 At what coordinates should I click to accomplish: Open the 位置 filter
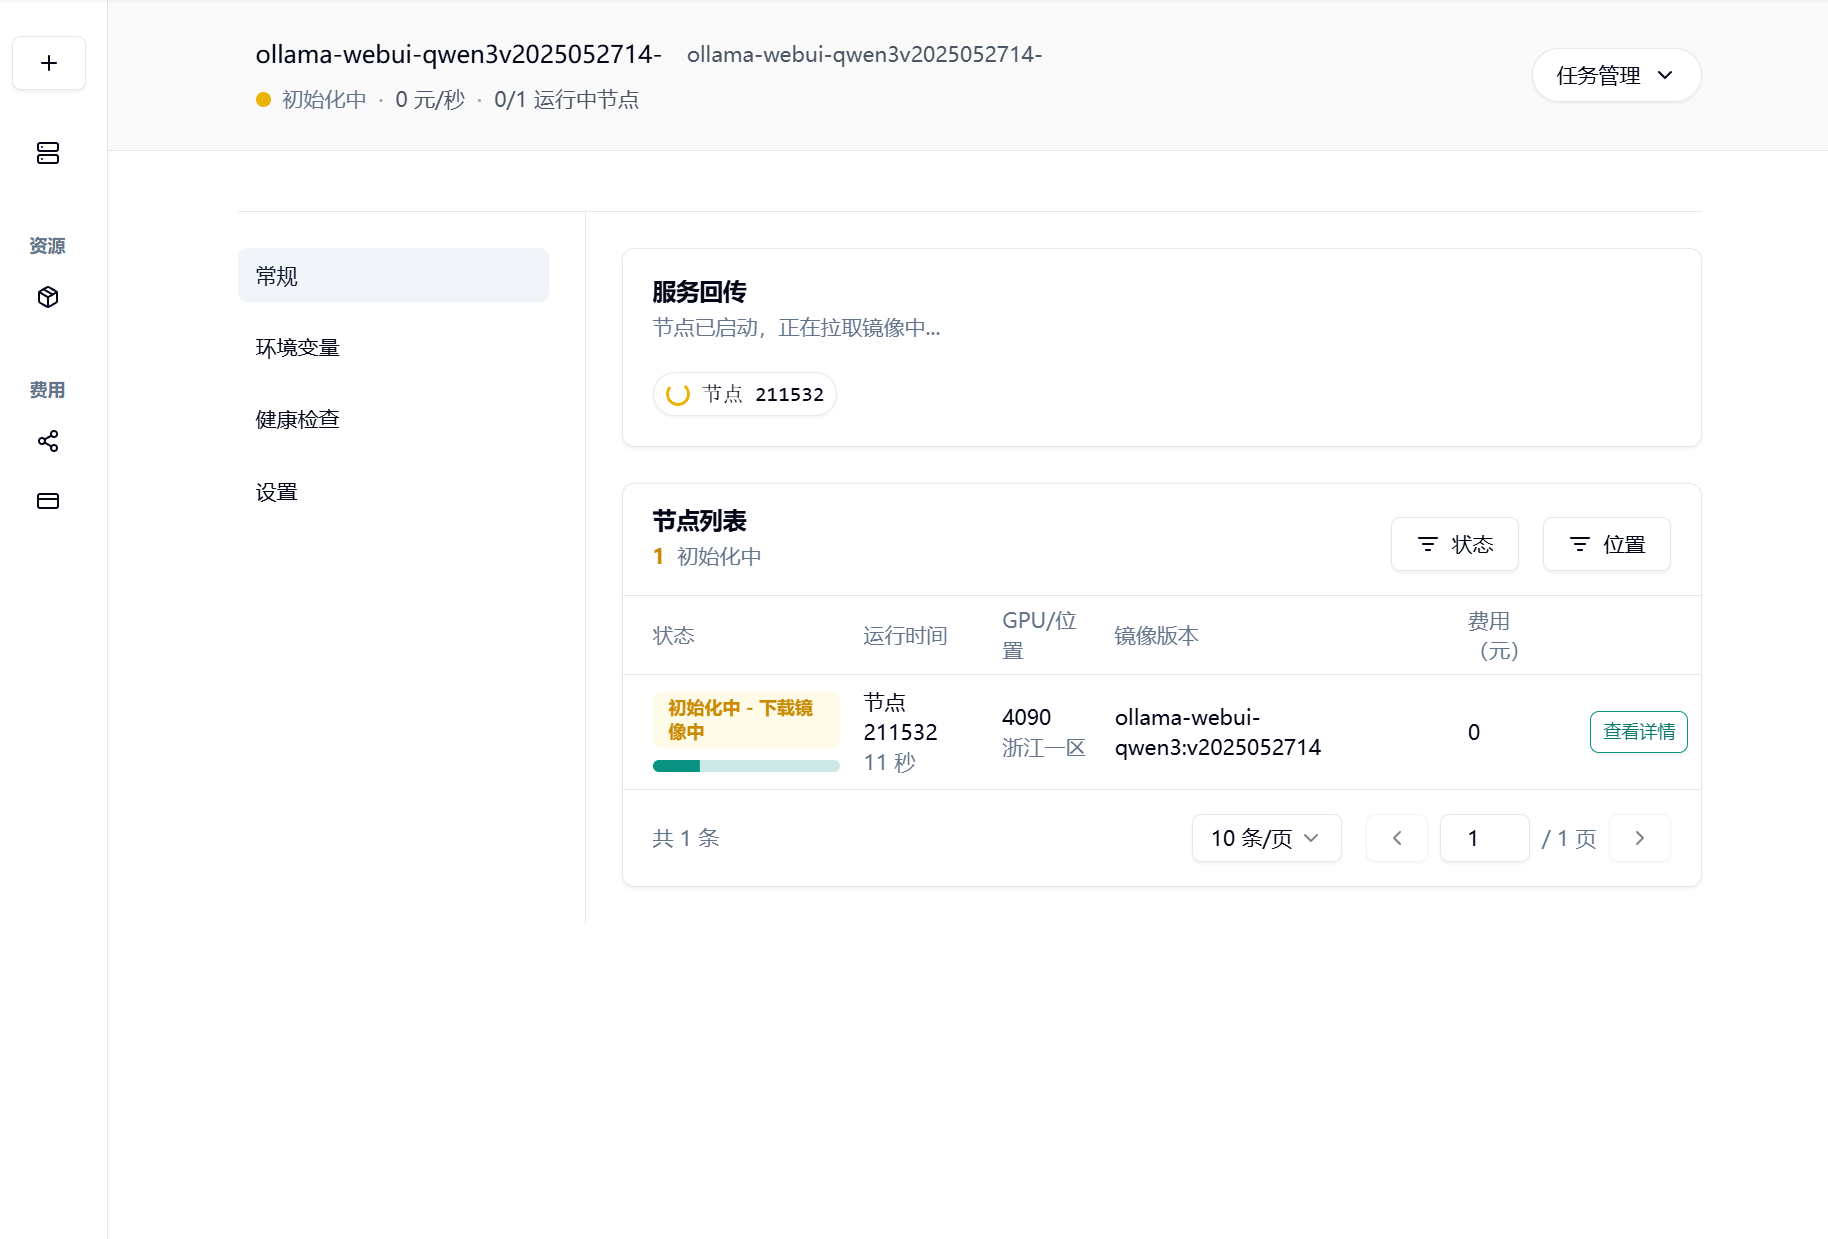pyautogui.click(x=1606, y=544)
